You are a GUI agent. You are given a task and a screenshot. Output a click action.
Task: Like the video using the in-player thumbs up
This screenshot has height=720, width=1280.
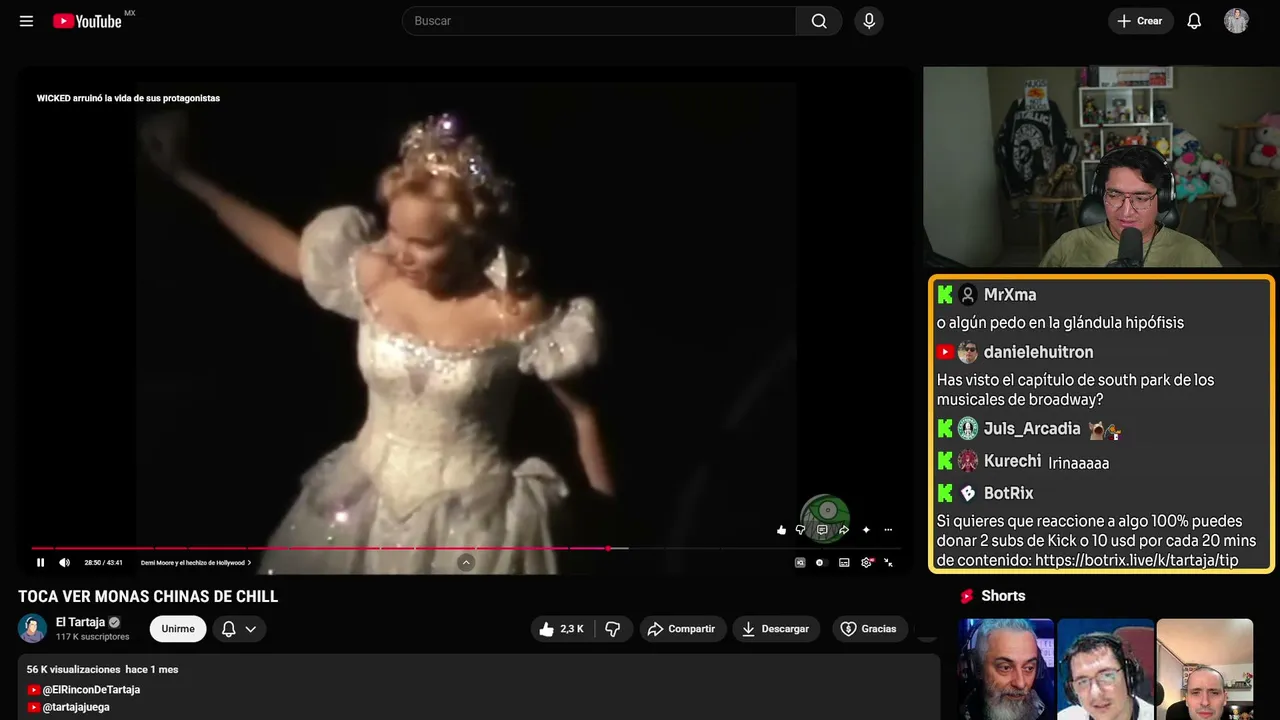click(x=781, y=530)
